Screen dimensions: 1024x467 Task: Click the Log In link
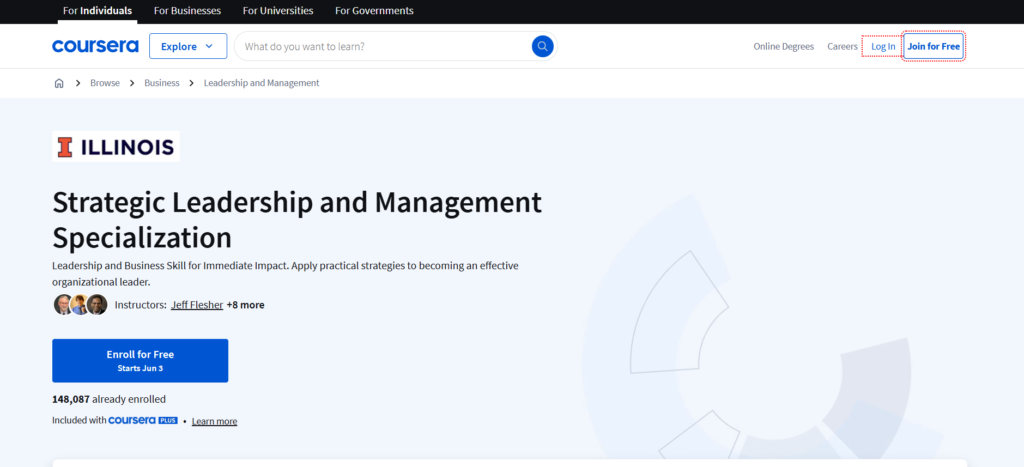[x=883, y=46]
